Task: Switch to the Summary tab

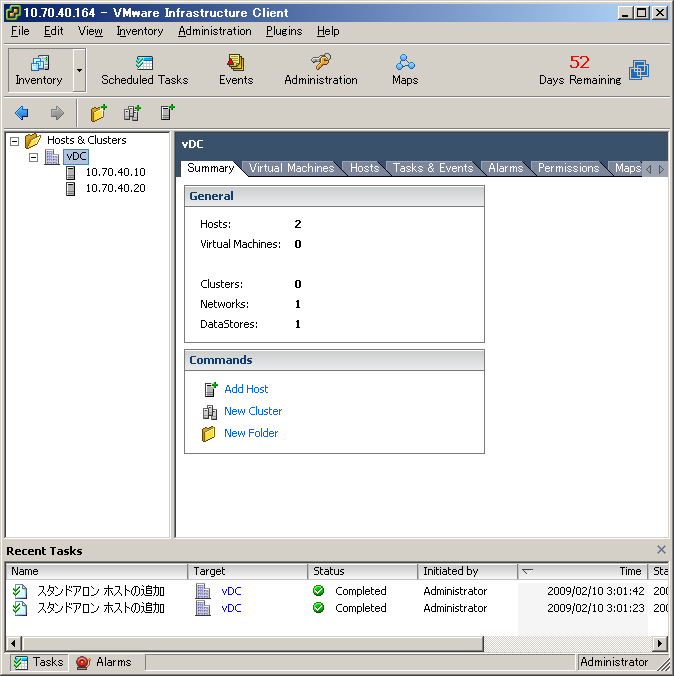Action: 210,168
